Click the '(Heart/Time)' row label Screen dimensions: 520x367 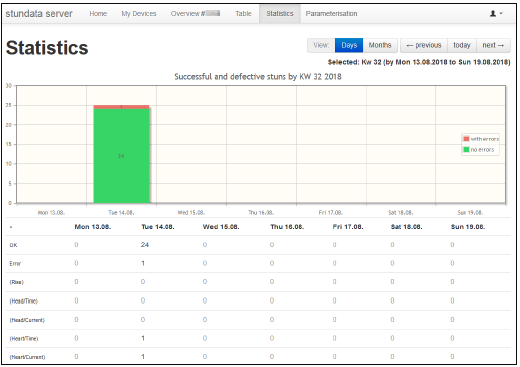(24, 339)
